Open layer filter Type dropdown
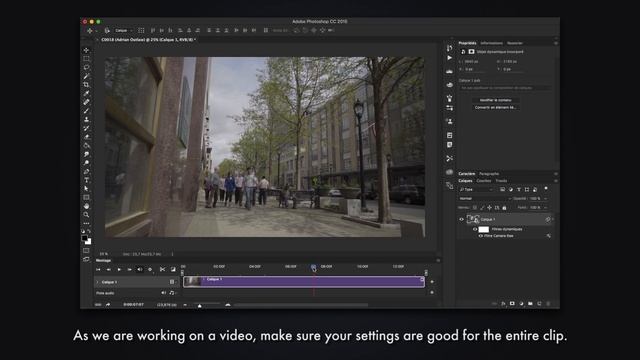The image size is (640, 360). click(476, 189)
